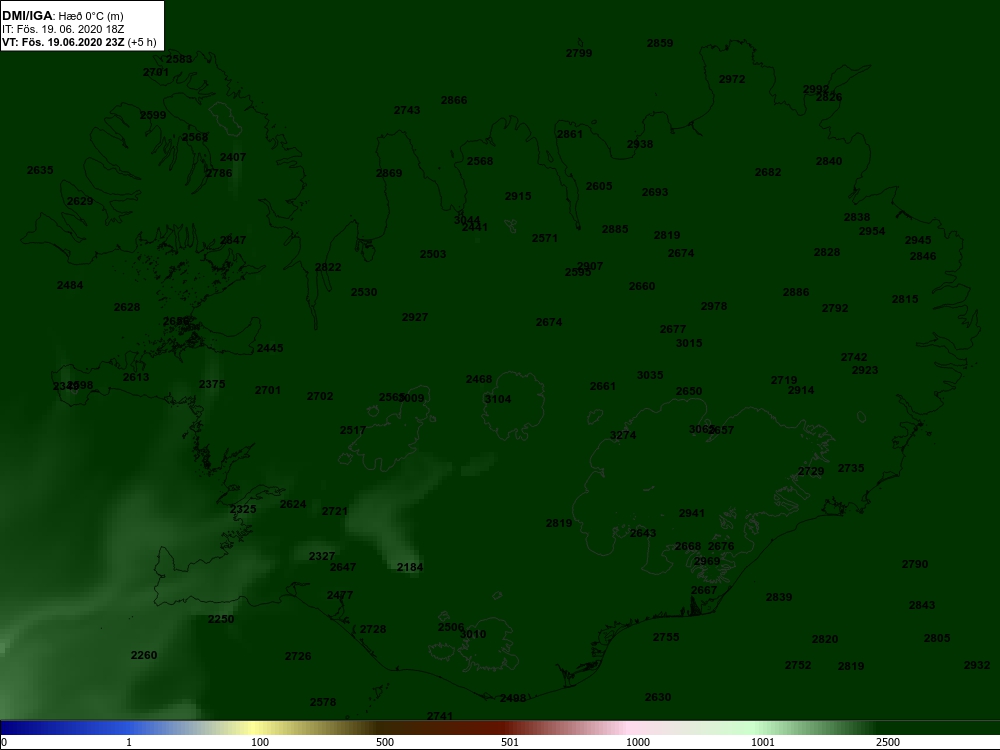Click the map value 2635
This screenshot has width=1000, height=750.
click(x=40, y=170)
